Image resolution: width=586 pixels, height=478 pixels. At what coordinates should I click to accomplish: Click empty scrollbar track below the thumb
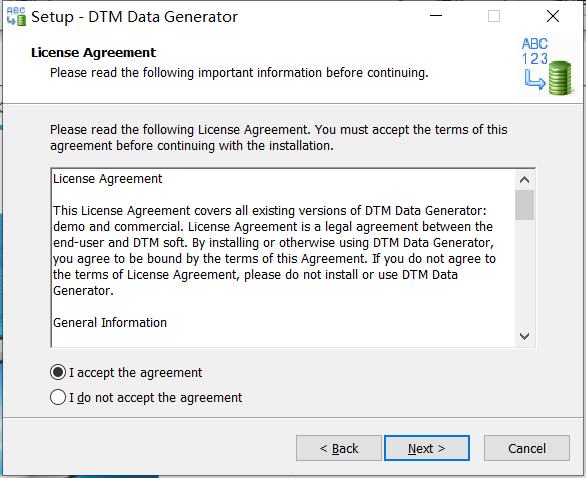click(x=524, y=273)
